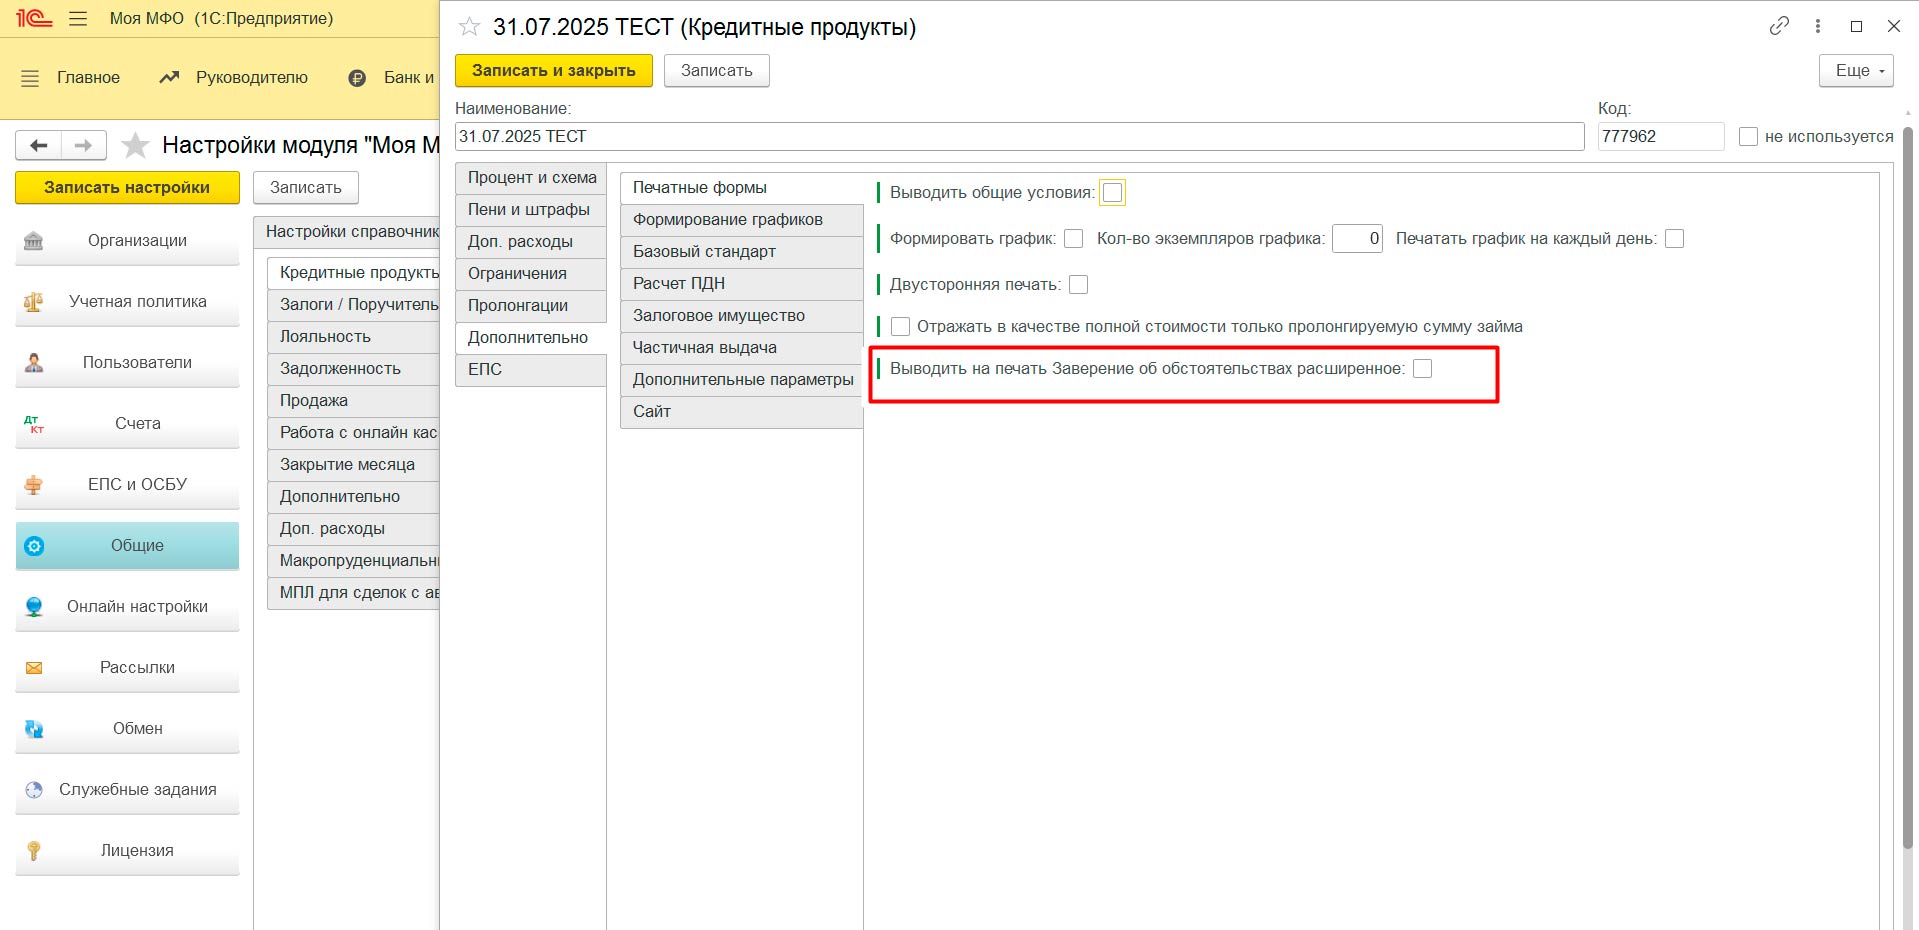Open the 'Формирование графиков' subtab
Viewport: 1919px width, 930px height.
coord(742,220)
